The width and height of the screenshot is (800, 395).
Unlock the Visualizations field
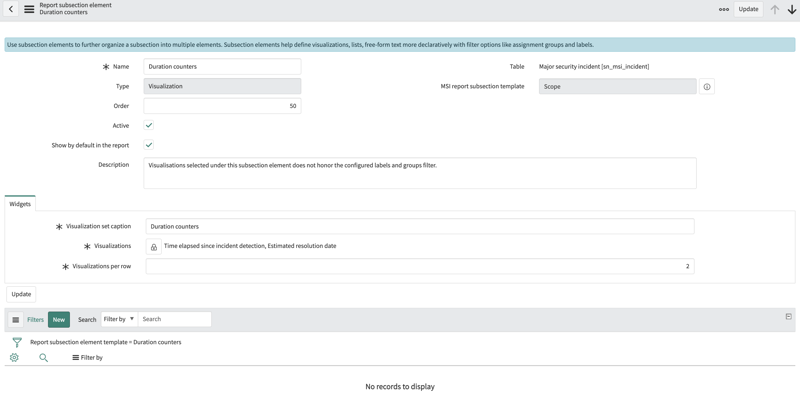coord(154,246)
